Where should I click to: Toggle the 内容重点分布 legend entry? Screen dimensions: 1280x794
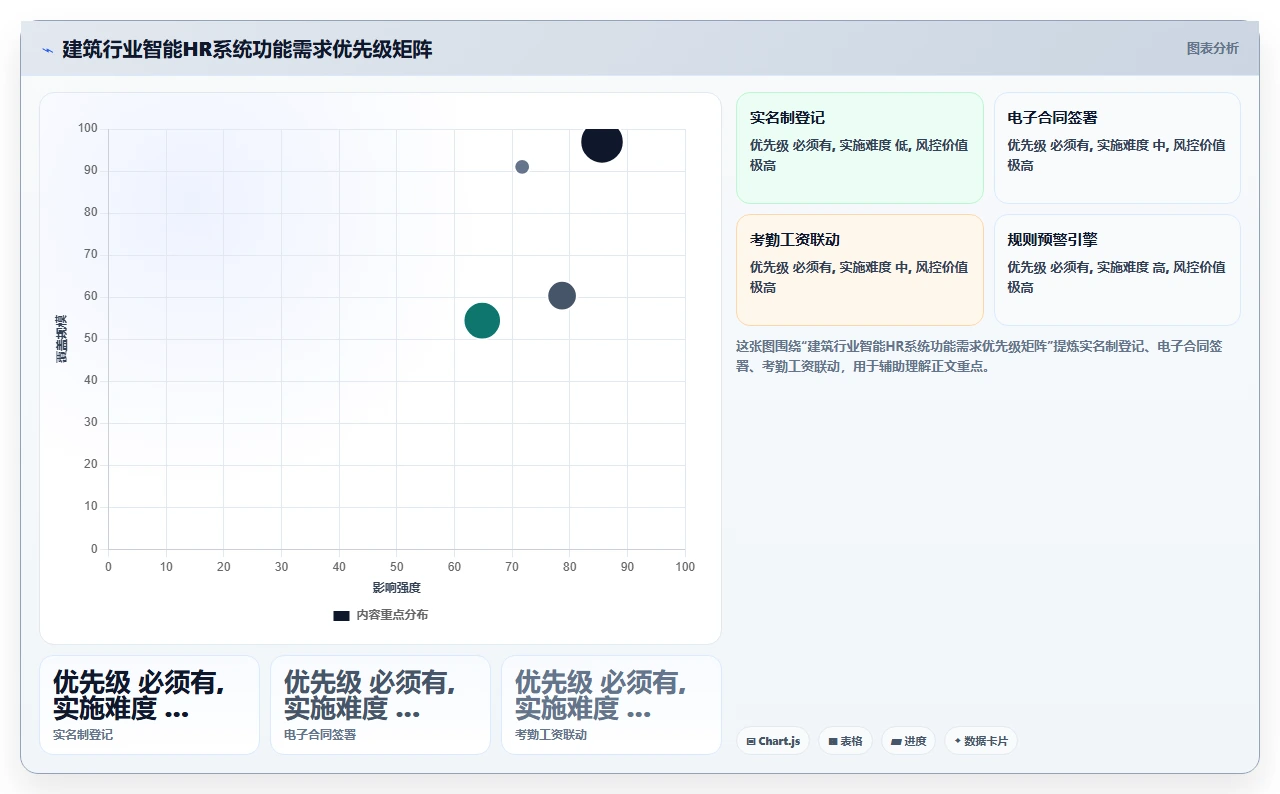click(x=380, y=615)
